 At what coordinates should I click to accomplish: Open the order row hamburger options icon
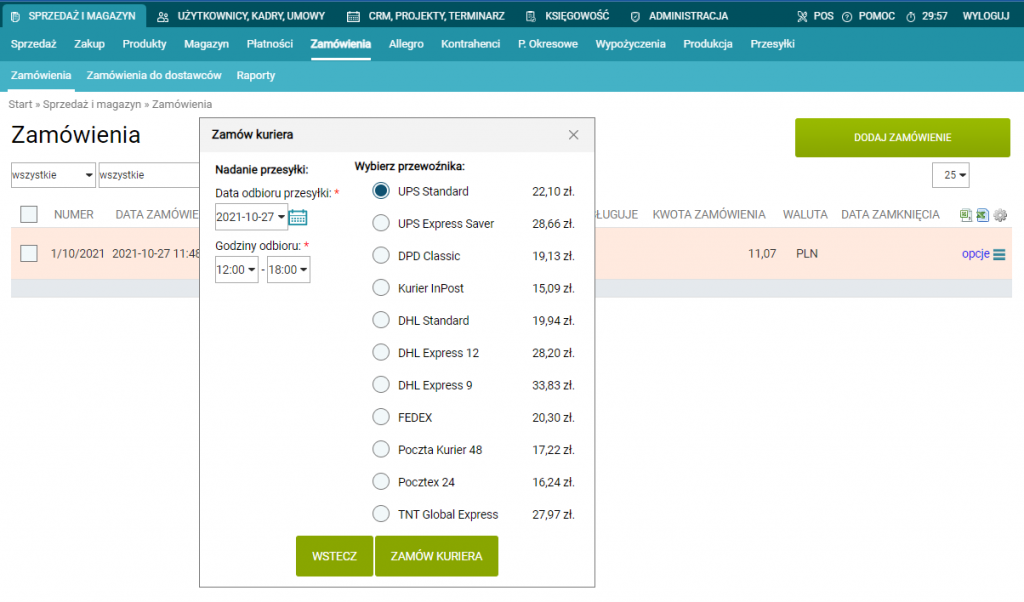point(999,254)
